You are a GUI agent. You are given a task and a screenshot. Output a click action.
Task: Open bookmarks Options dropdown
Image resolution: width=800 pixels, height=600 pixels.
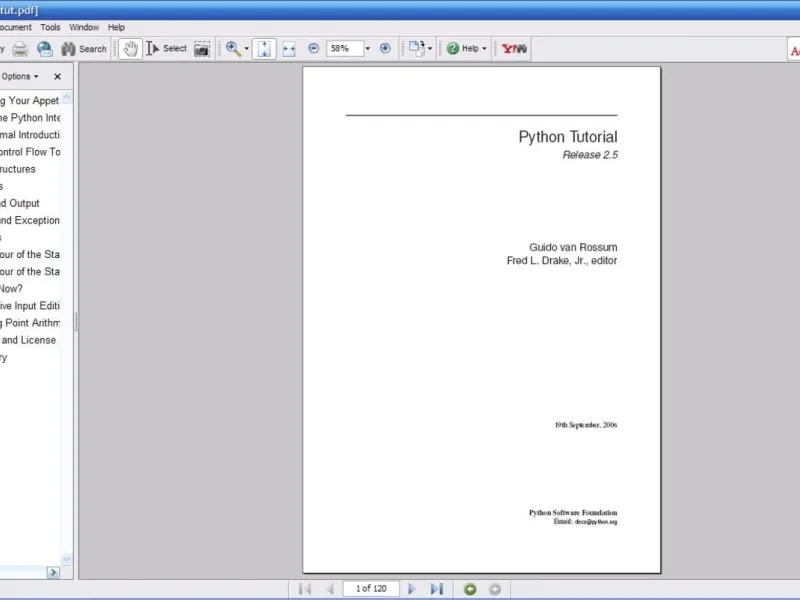point(19,77)
